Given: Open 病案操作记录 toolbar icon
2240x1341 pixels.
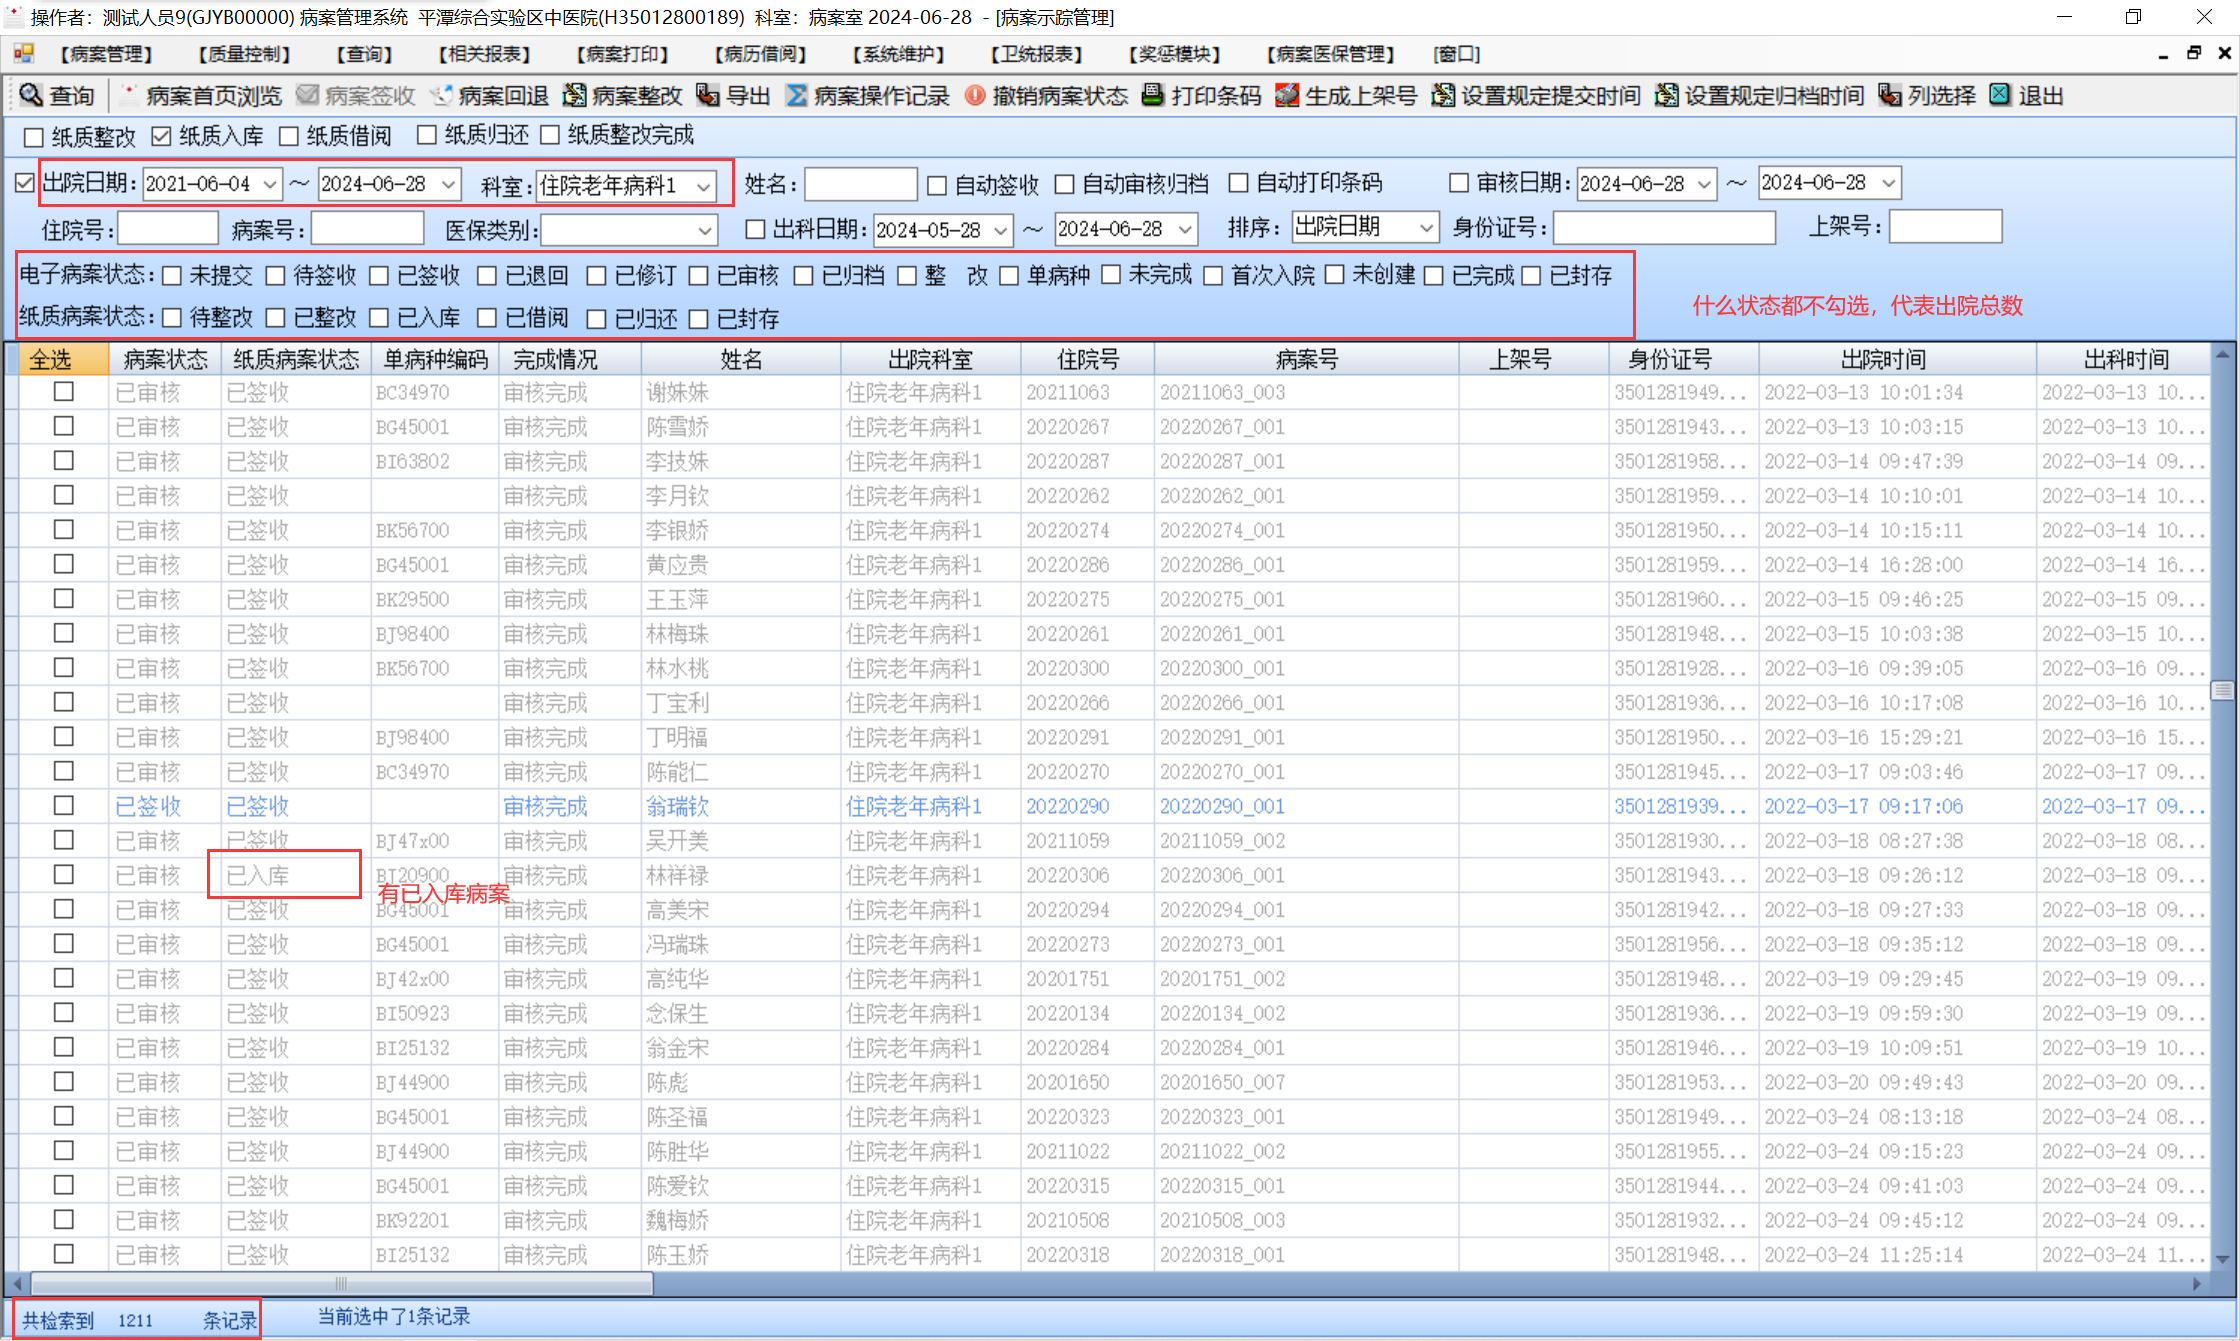Looking at the screenshot, I should pyautogui.click(x=797, y=95).
